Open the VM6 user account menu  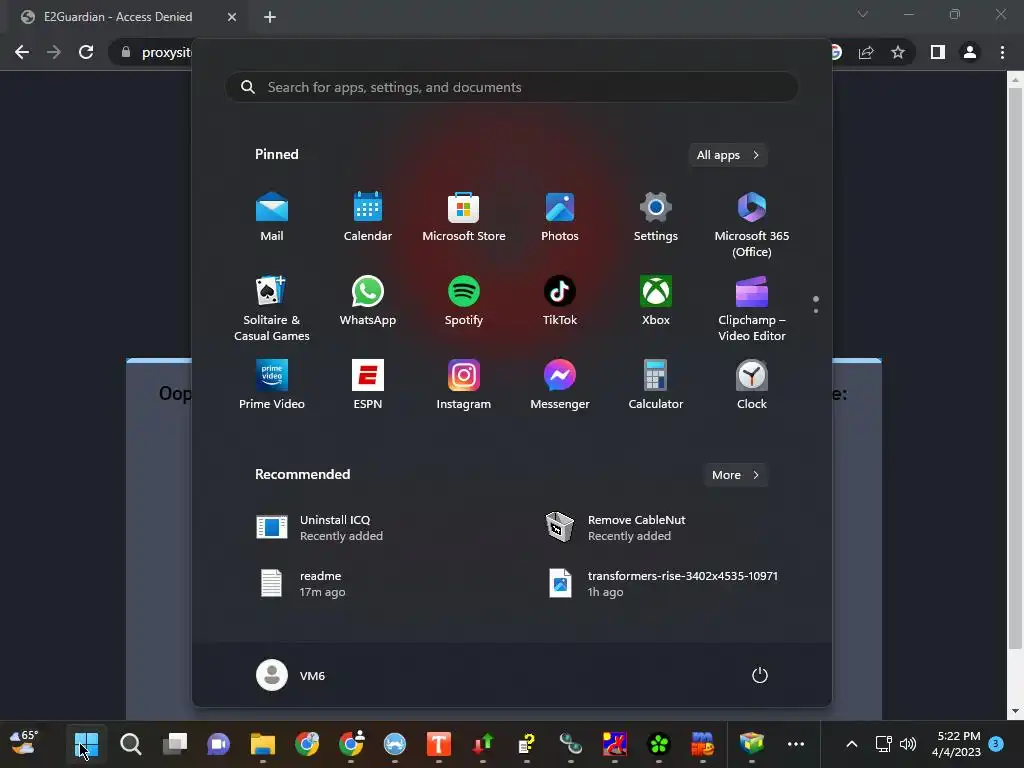tap(291, 675)
